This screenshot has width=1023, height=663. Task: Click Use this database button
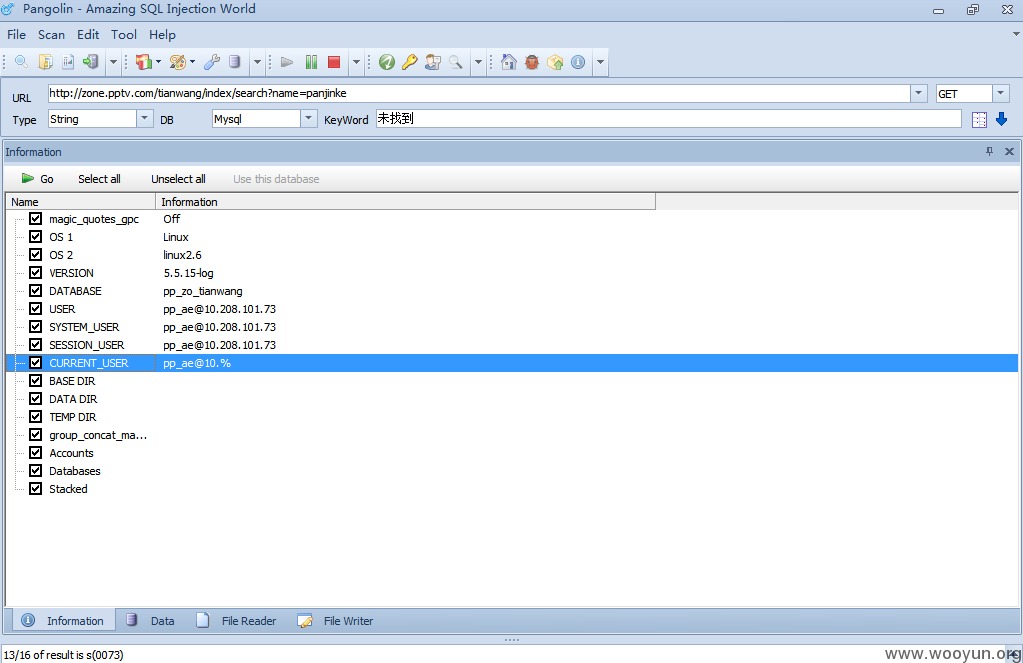tap(276, 179)
